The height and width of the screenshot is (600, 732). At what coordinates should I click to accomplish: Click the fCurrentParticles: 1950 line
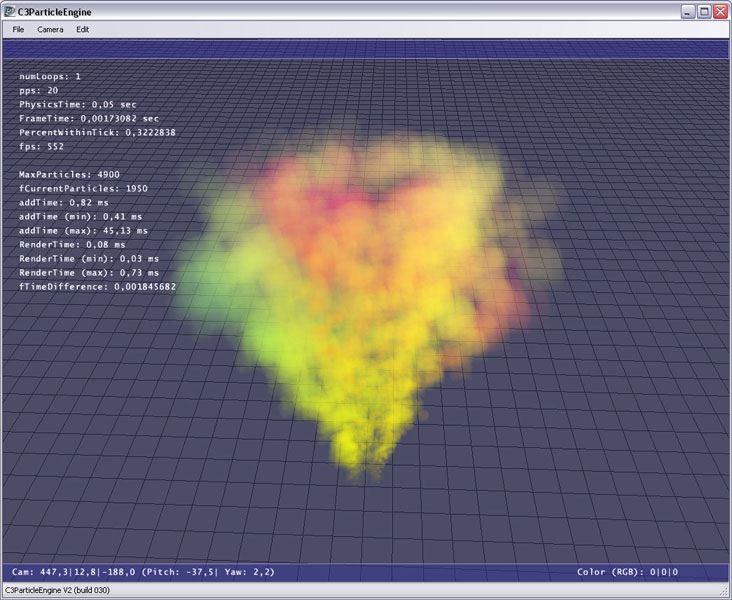point(83,188)
